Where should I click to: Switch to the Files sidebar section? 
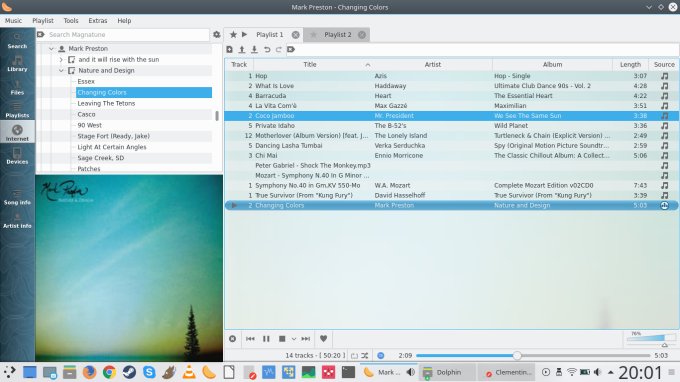pyautogui.click(x=17, y=87)
